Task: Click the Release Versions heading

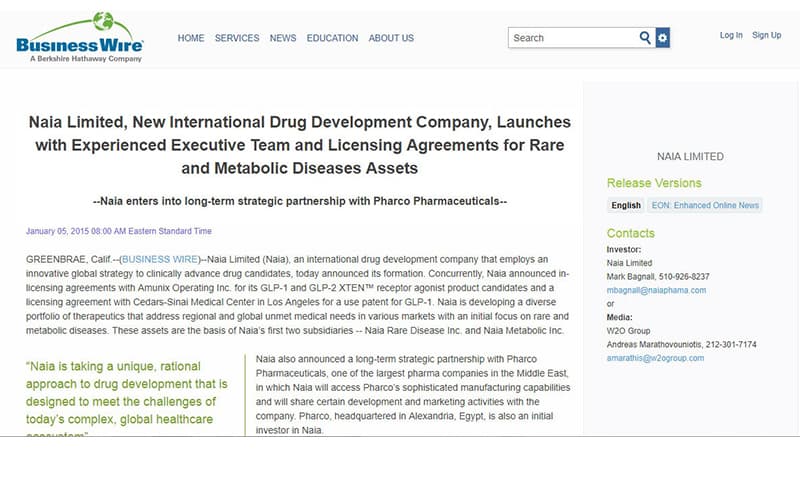Action: (654, 183)
